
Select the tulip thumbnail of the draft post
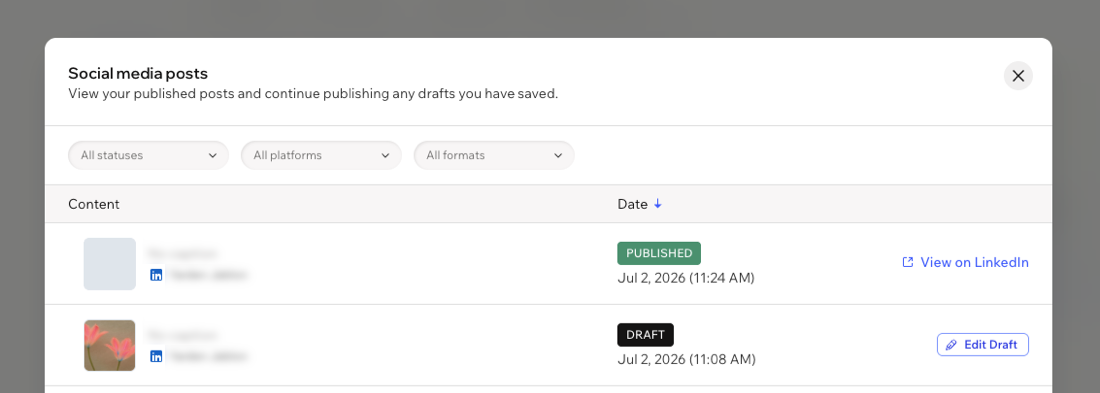click(109, 345)
